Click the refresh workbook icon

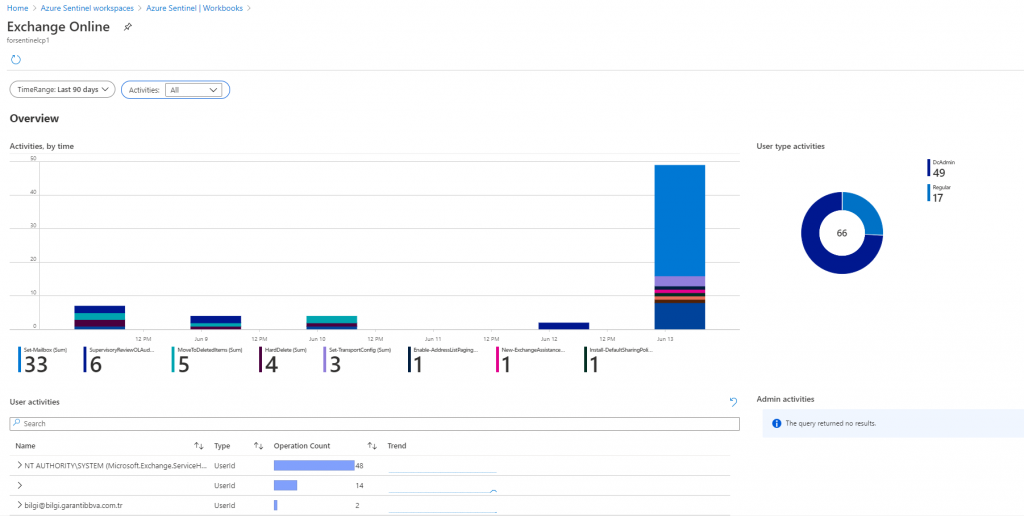[x=16, y=59]
